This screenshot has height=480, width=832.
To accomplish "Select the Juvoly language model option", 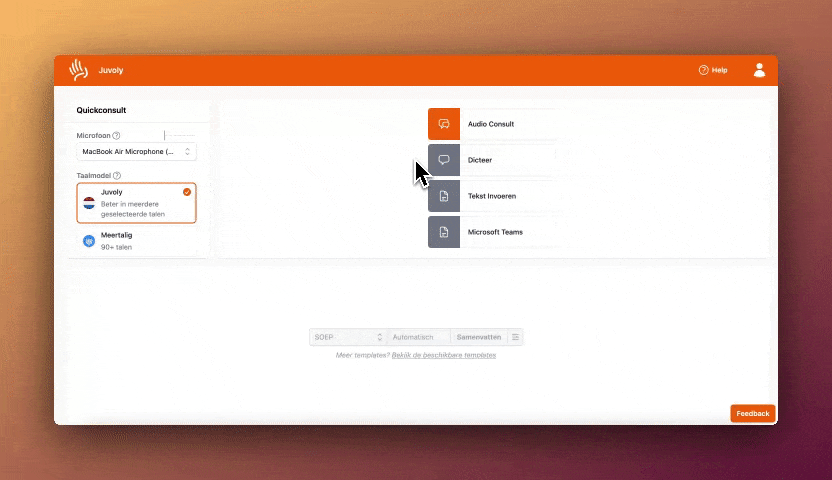I will tap(136, 203).
